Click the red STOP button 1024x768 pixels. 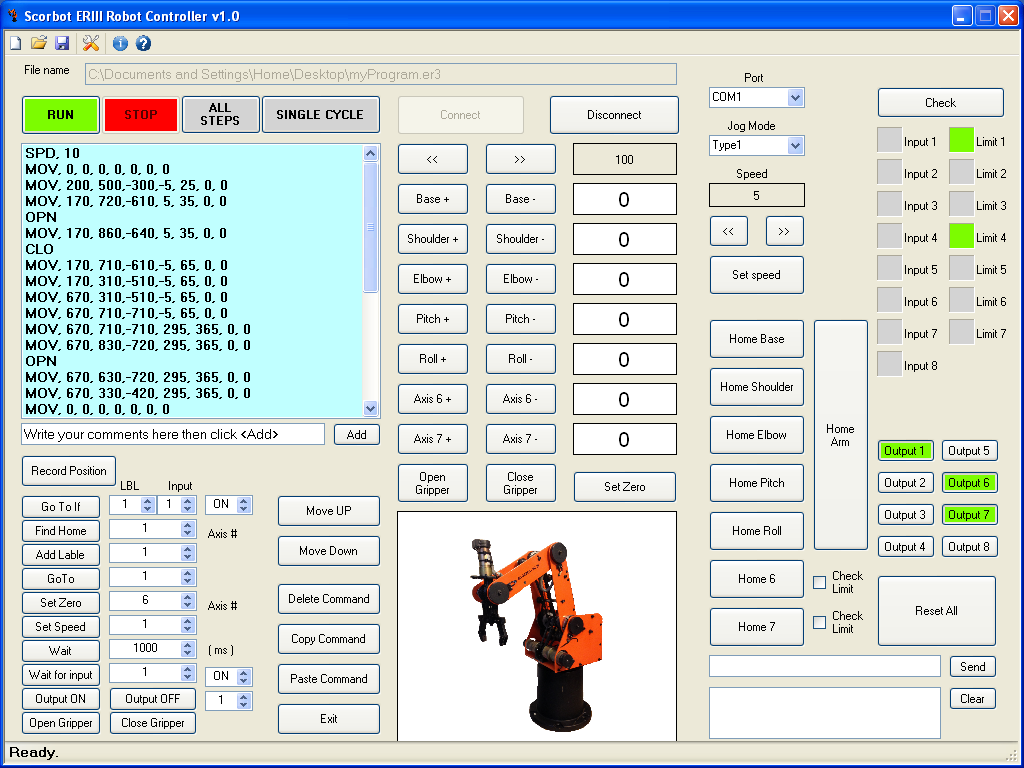point(141,115)
